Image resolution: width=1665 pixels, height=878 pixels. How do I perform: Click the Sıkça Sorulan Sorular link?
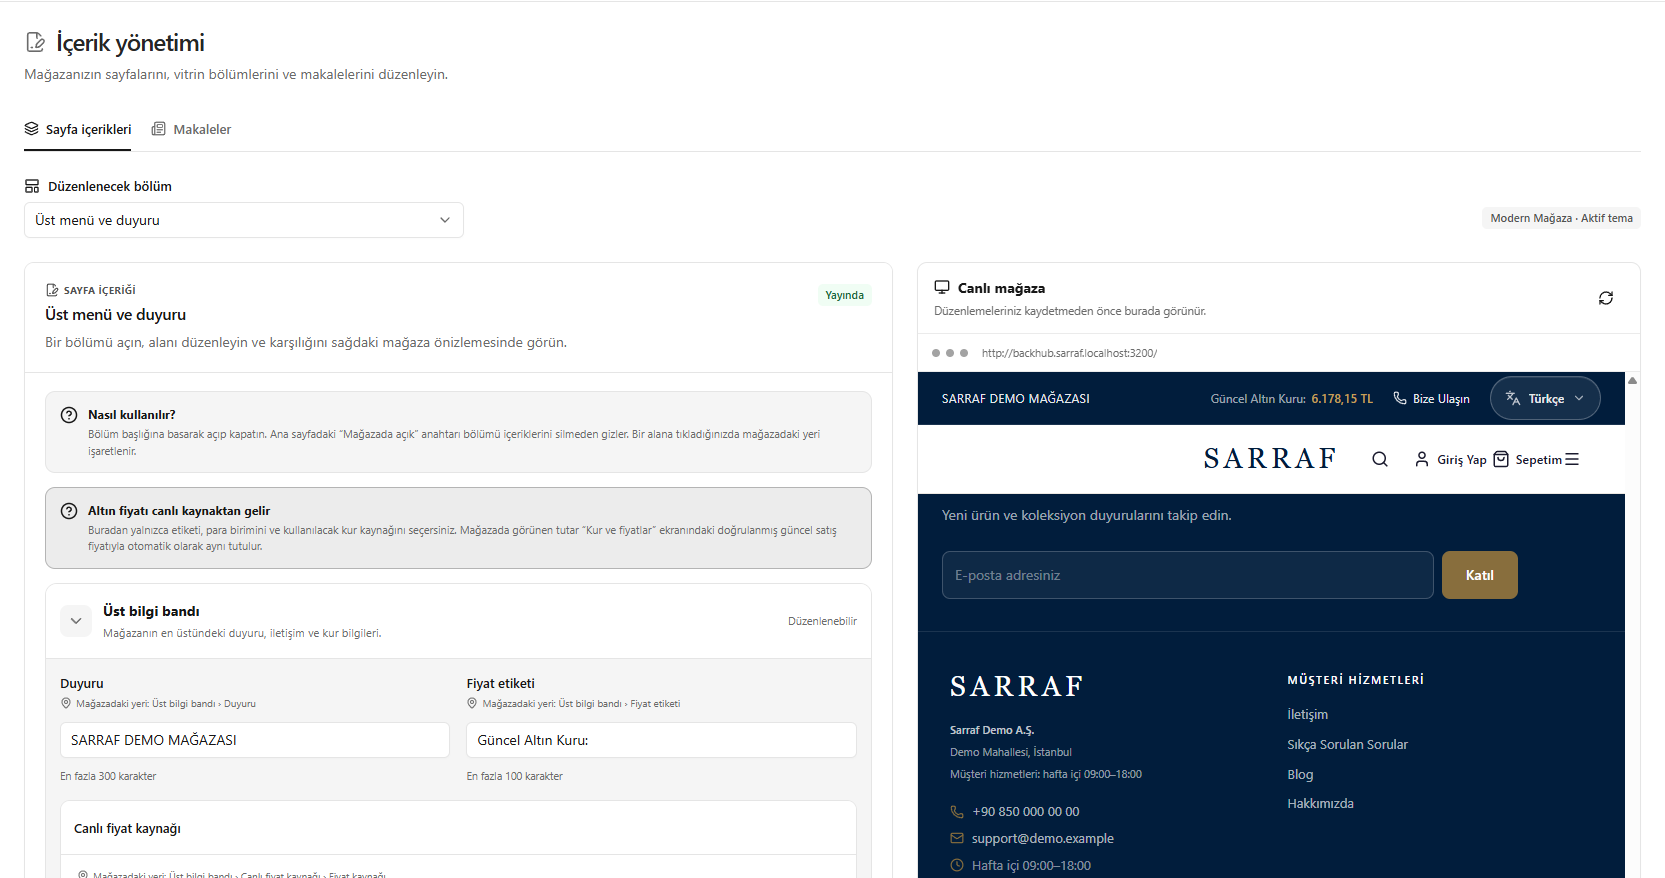point(1347,744)
